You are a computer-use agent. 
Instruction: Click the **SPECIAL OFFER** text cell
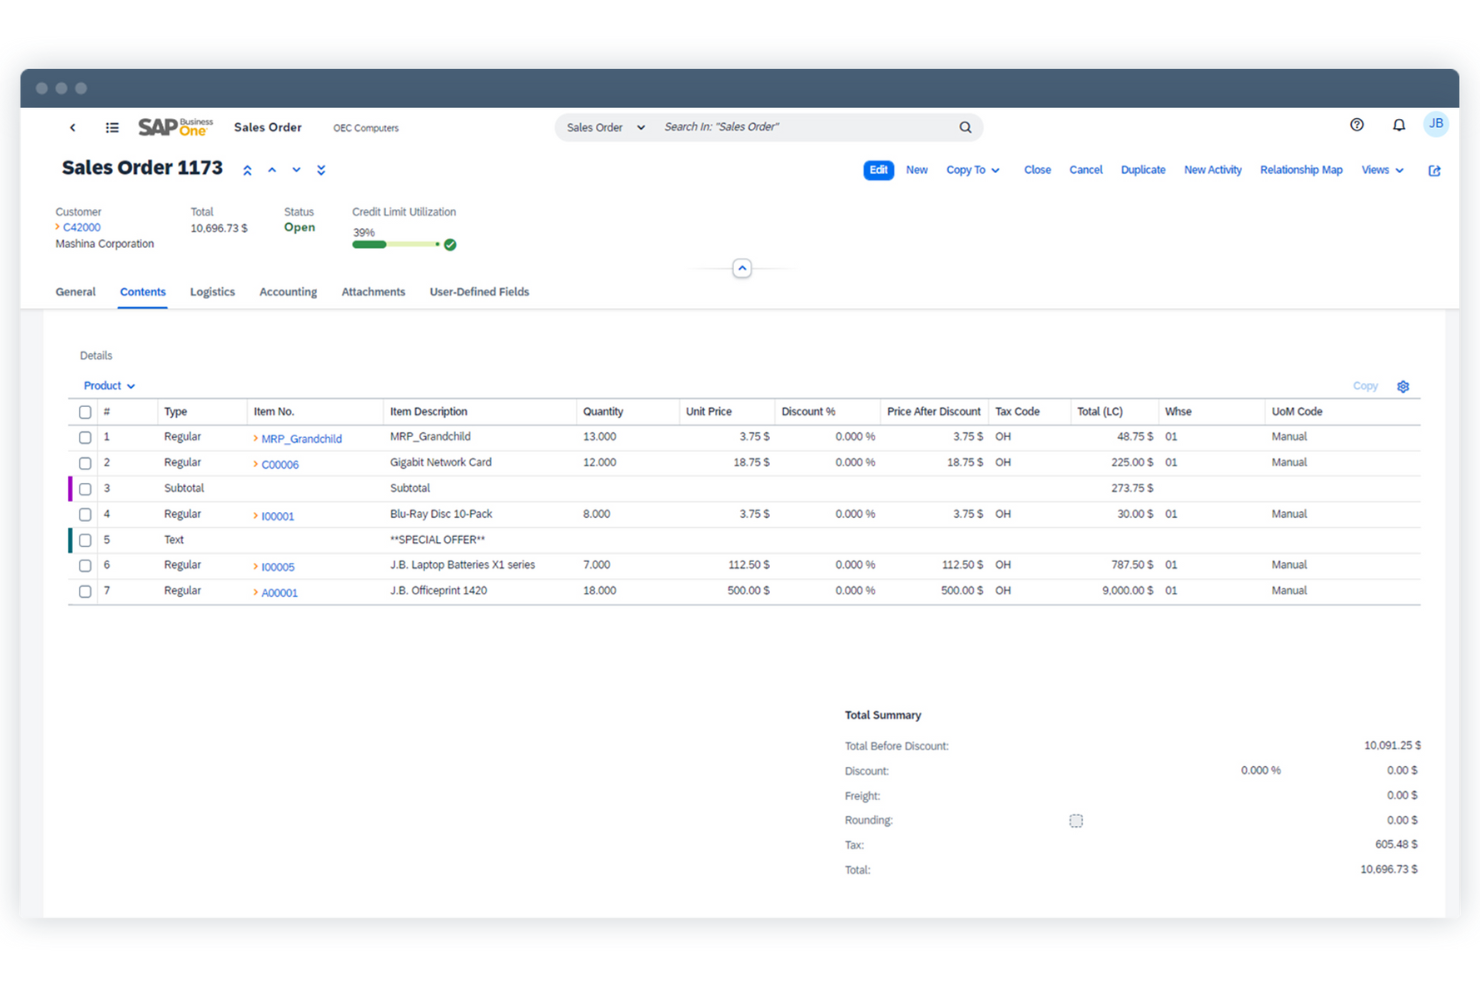click(x=437, y=540)
